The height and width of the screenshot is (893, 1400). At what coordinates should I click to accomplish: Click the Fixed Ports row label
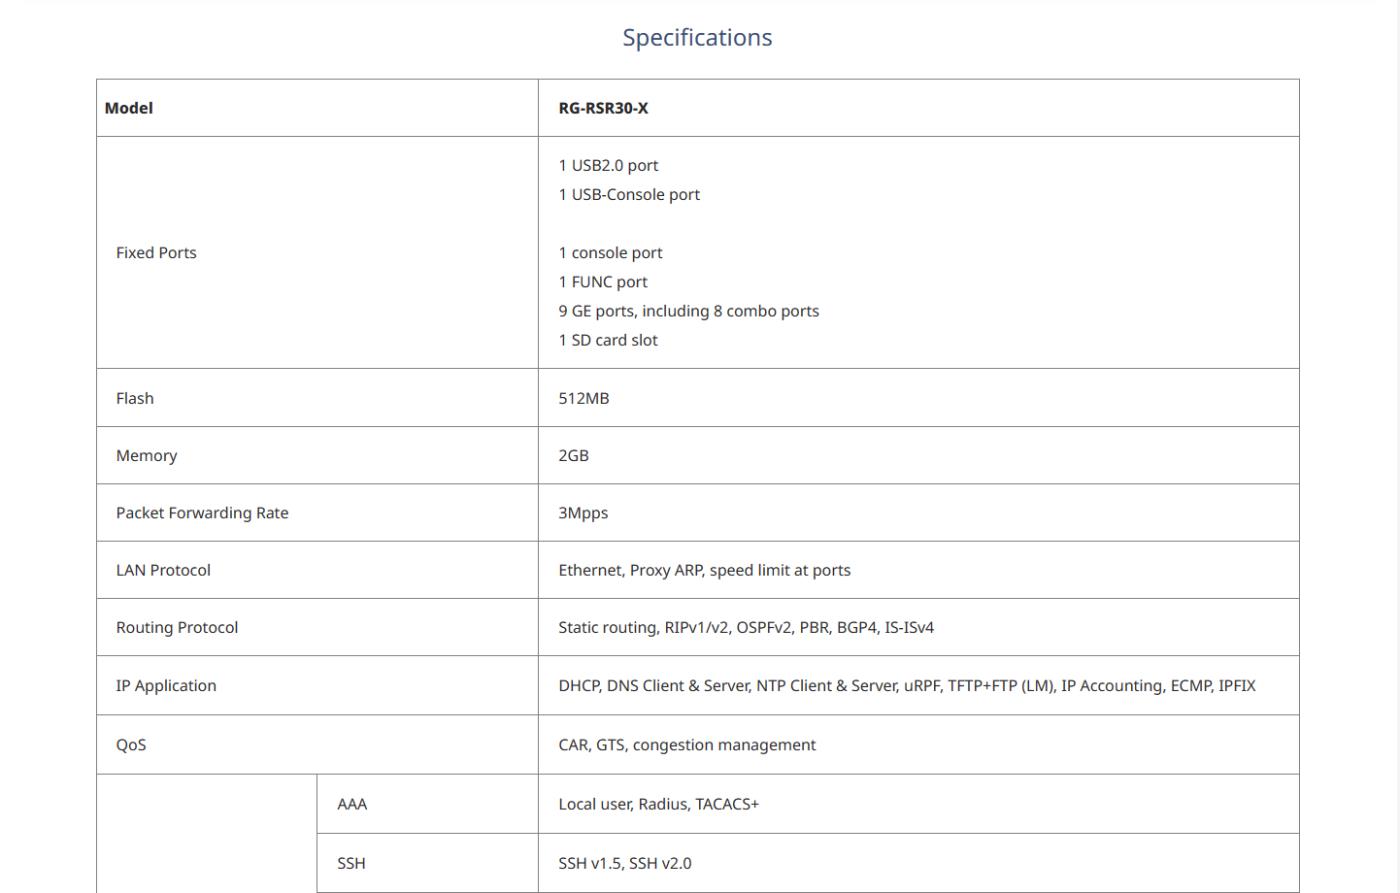click(156, 253)
